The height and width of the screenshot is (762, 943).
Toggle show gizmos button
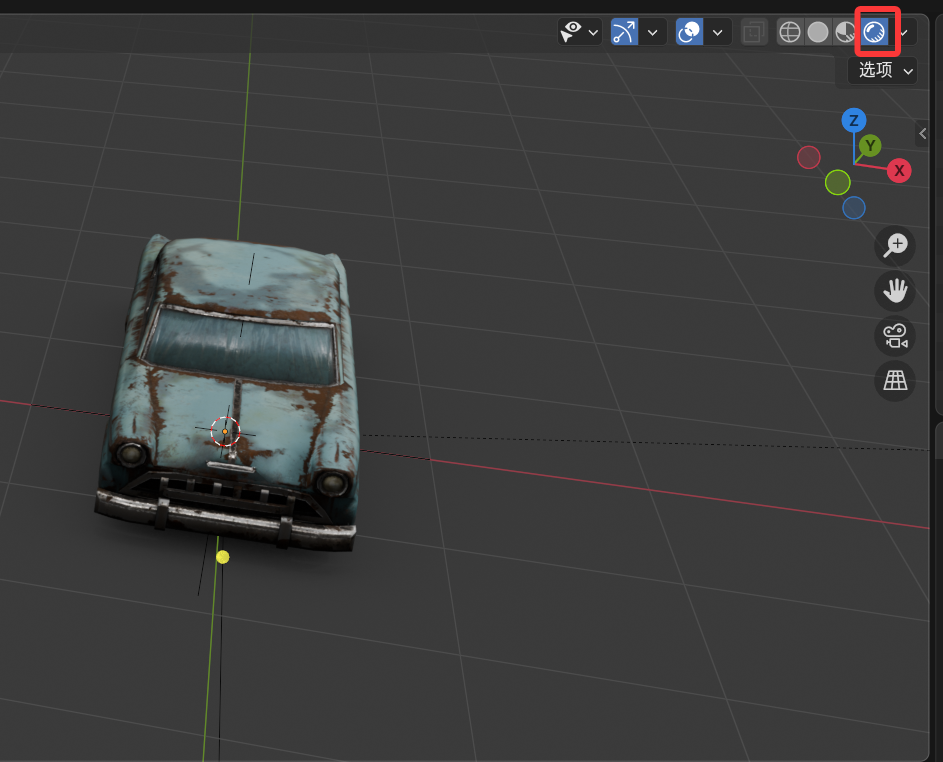(625, 32)
